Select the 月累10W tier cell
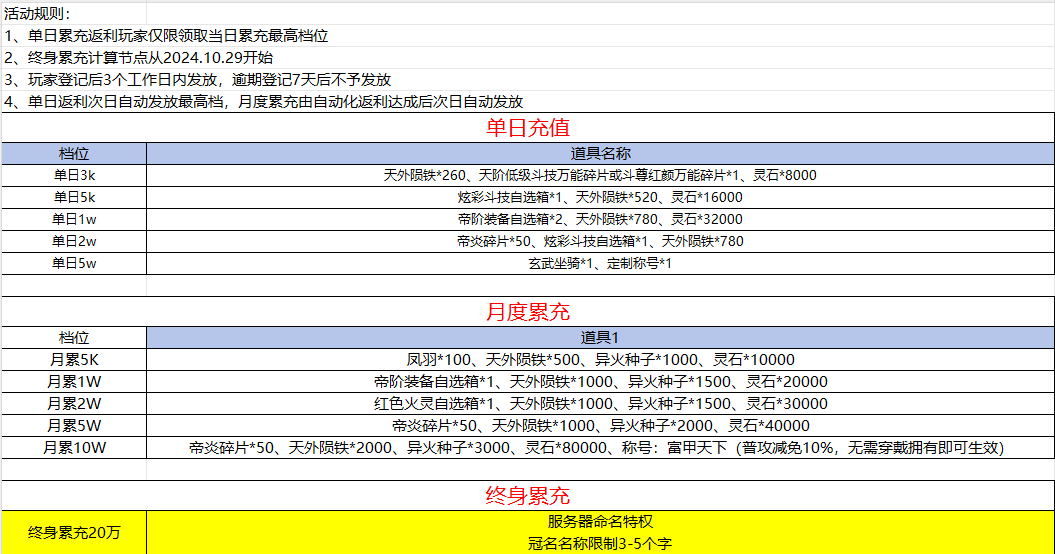The width and height of the screenshot is (1055, 554). coord(74,448)
